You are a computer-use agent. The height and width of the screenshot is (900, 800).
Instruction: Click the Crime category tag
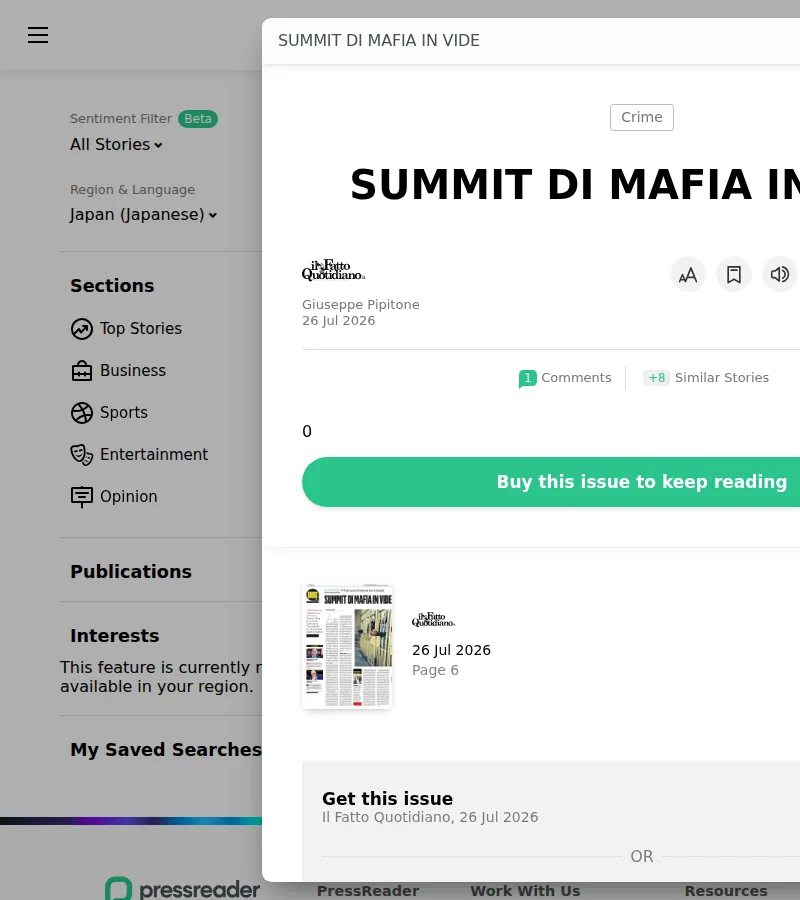coord(642,118)
